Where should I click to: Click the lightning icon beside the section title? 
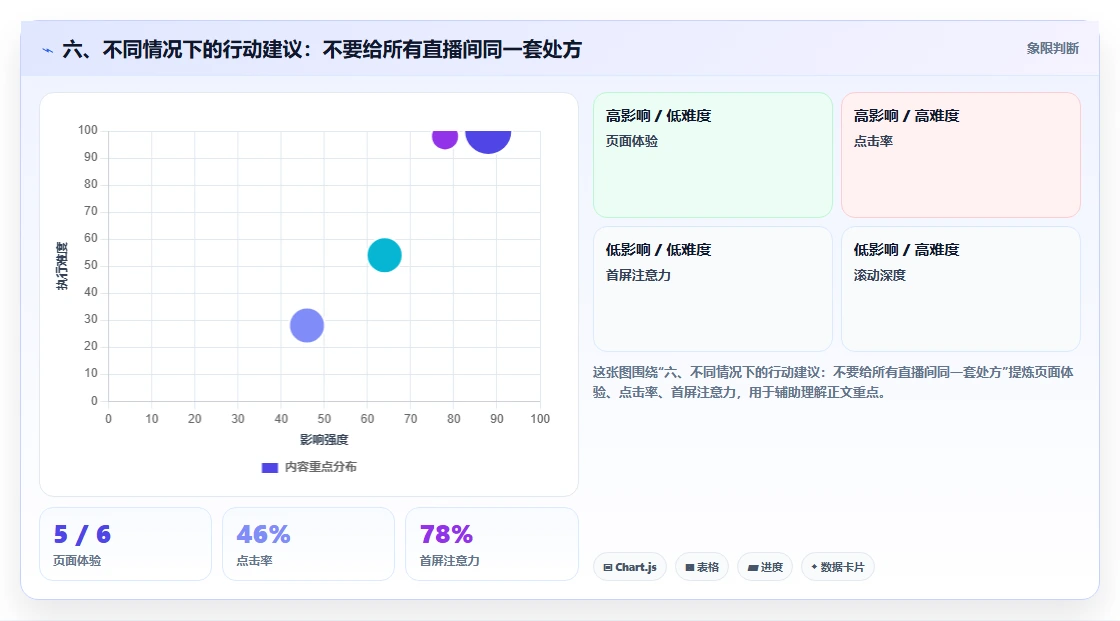click(x=48, y=50)
